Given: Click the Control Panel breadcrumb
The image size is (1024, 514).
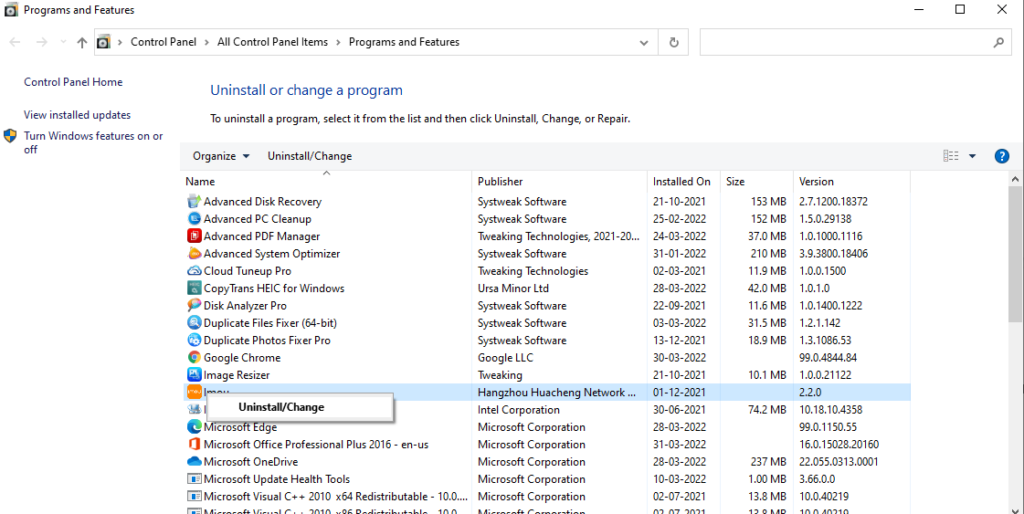Looking at the screenshot, I should coord(163,42).
